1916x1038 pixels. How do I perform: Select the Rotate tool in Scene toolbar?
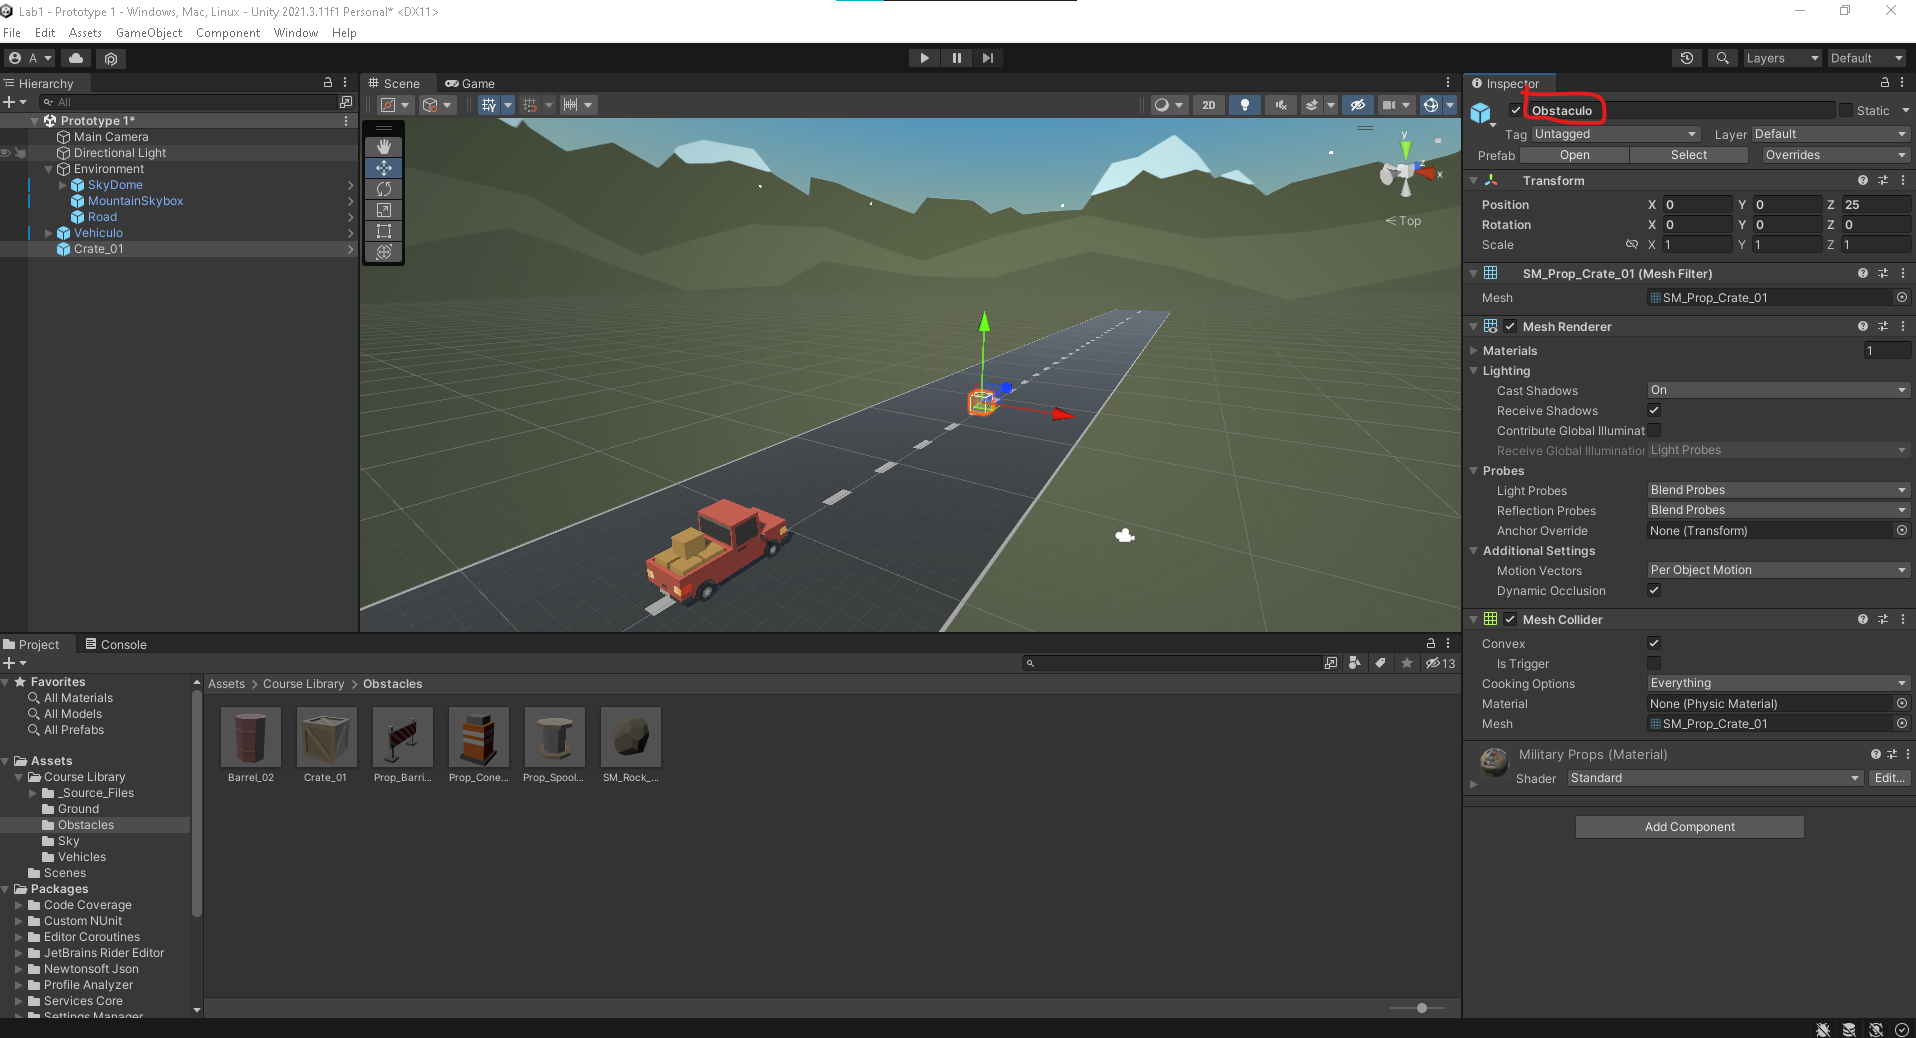click(x=384, y=189)
